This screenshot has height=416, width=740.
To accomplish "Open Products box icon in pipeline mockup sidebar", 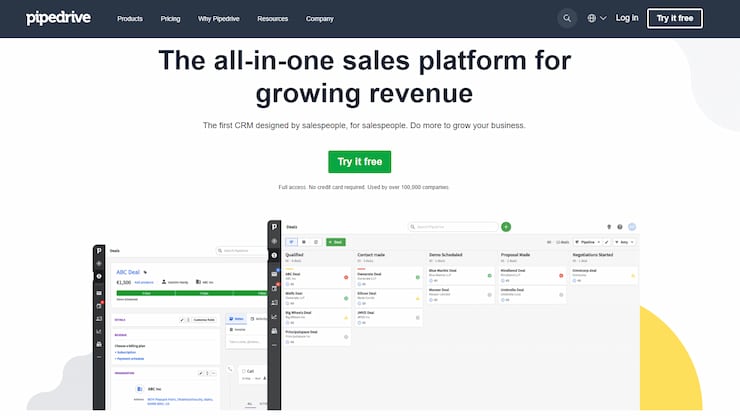I will coord(274,331).
